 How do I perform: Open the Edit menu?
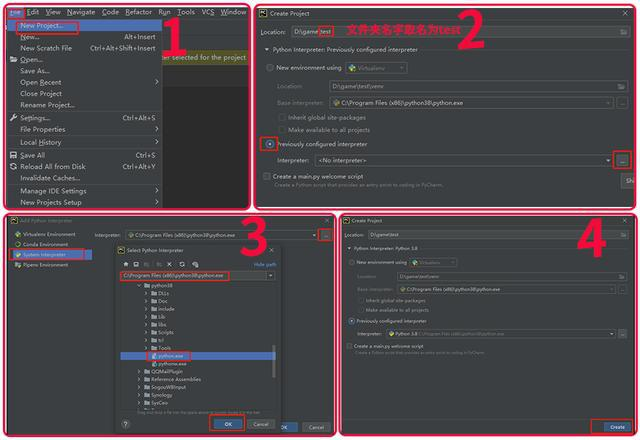click(33, 12)
